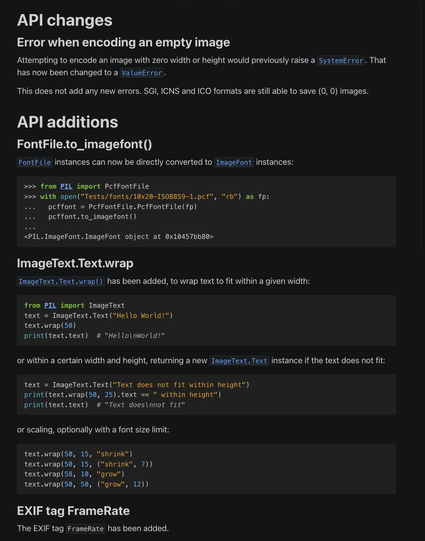Click 'Error when encoding an empty image' heading

[123, 42]
